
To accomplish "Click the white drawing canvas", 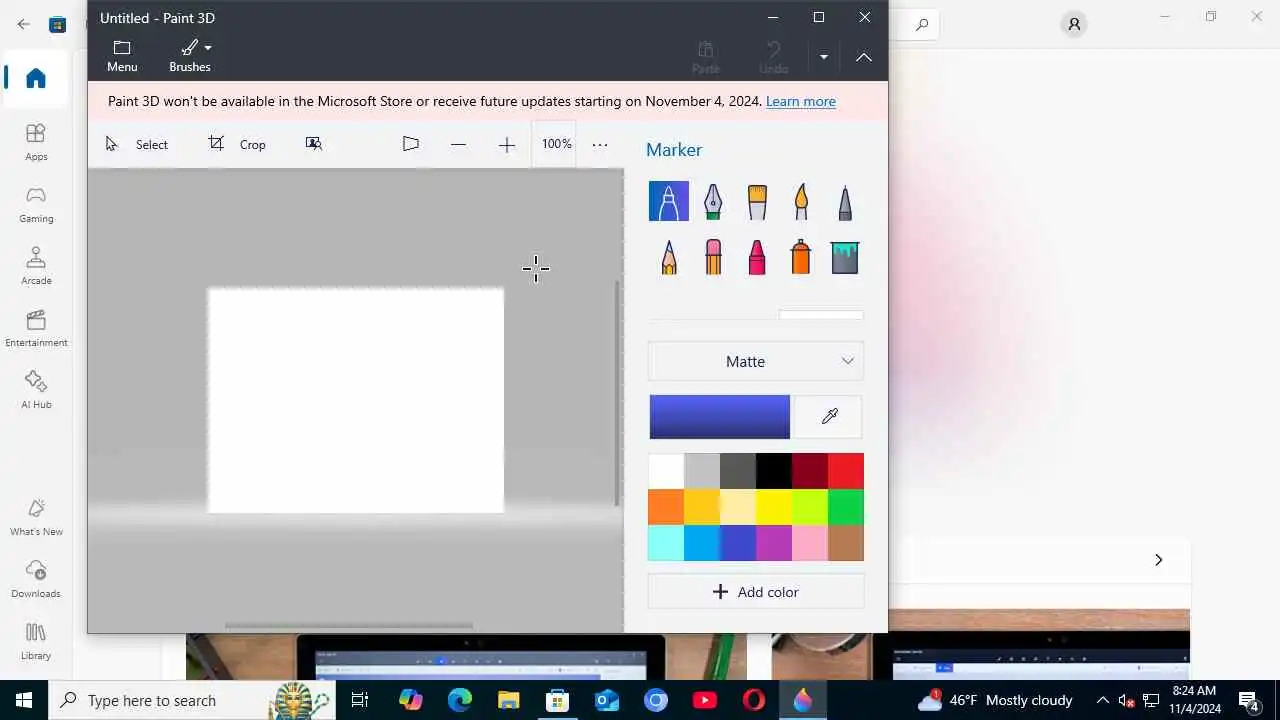I will [x=356, y=400].
